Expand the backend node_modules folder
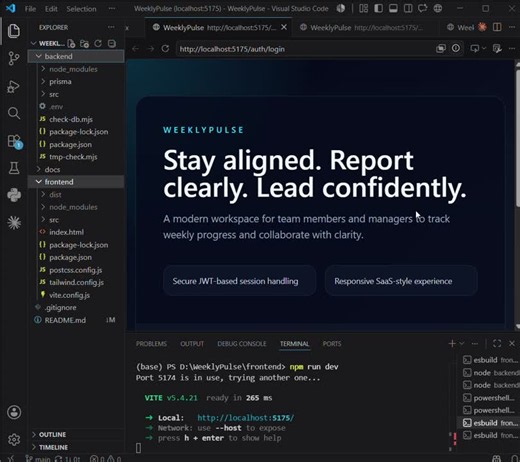Screen dimensions: 520x462 [x=76, y=69]
